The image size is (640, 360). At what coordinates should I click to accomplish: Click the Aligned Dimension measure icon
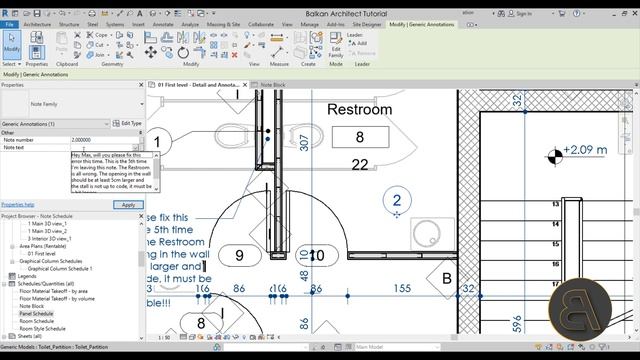click(277, 38)
